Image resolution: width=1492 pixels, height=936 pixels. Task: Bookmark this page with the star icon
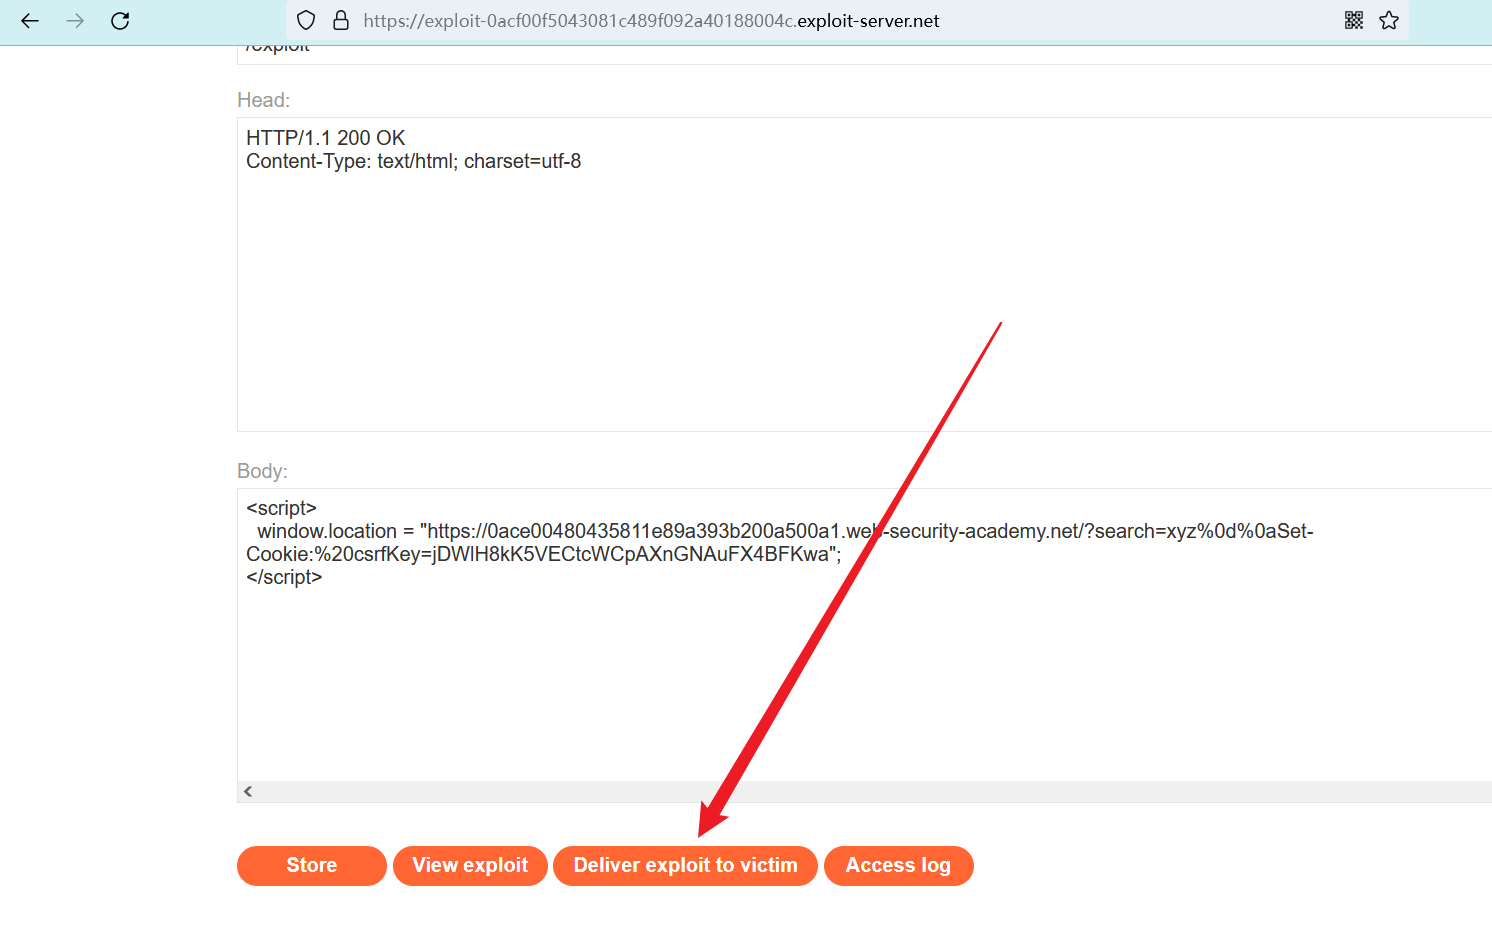[x=1389, y=21]
